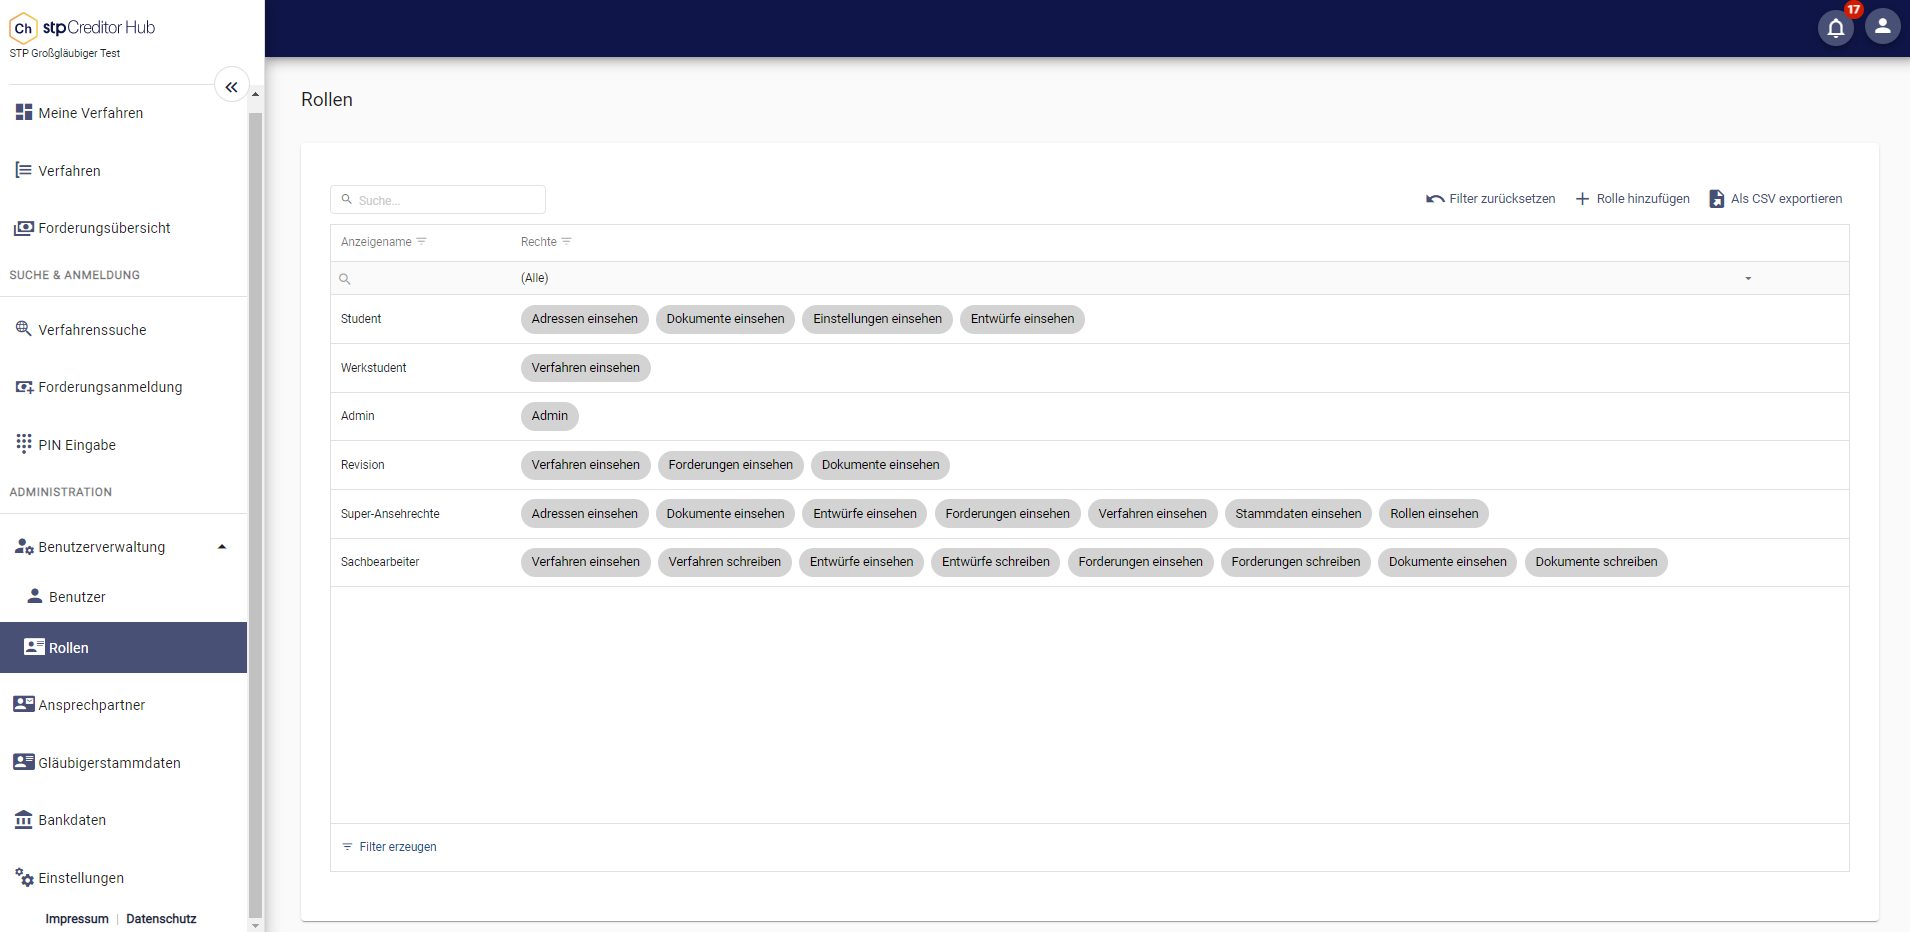The image size is (1910, 932).
Task: Sort by Anzeigename column header
Action: 376,242
